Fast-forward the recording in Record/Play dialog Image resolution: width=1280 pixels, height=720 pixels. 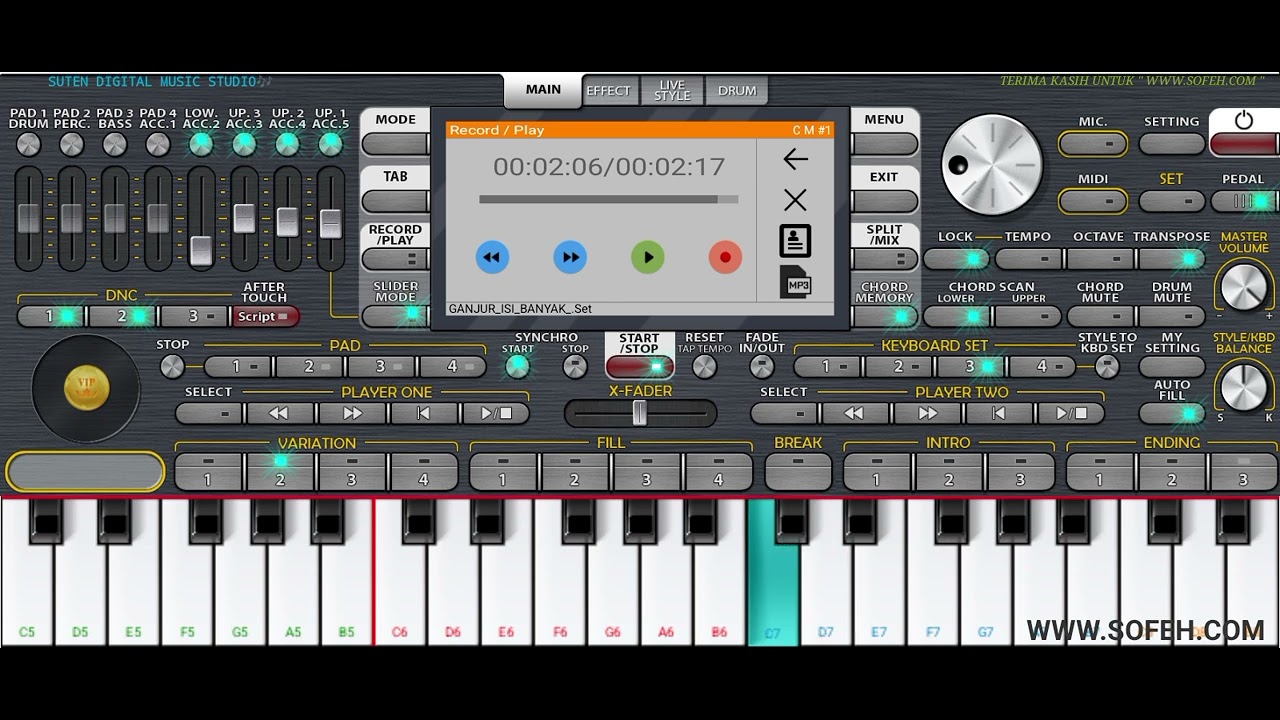pyautogui.click(x=570, y=257)
